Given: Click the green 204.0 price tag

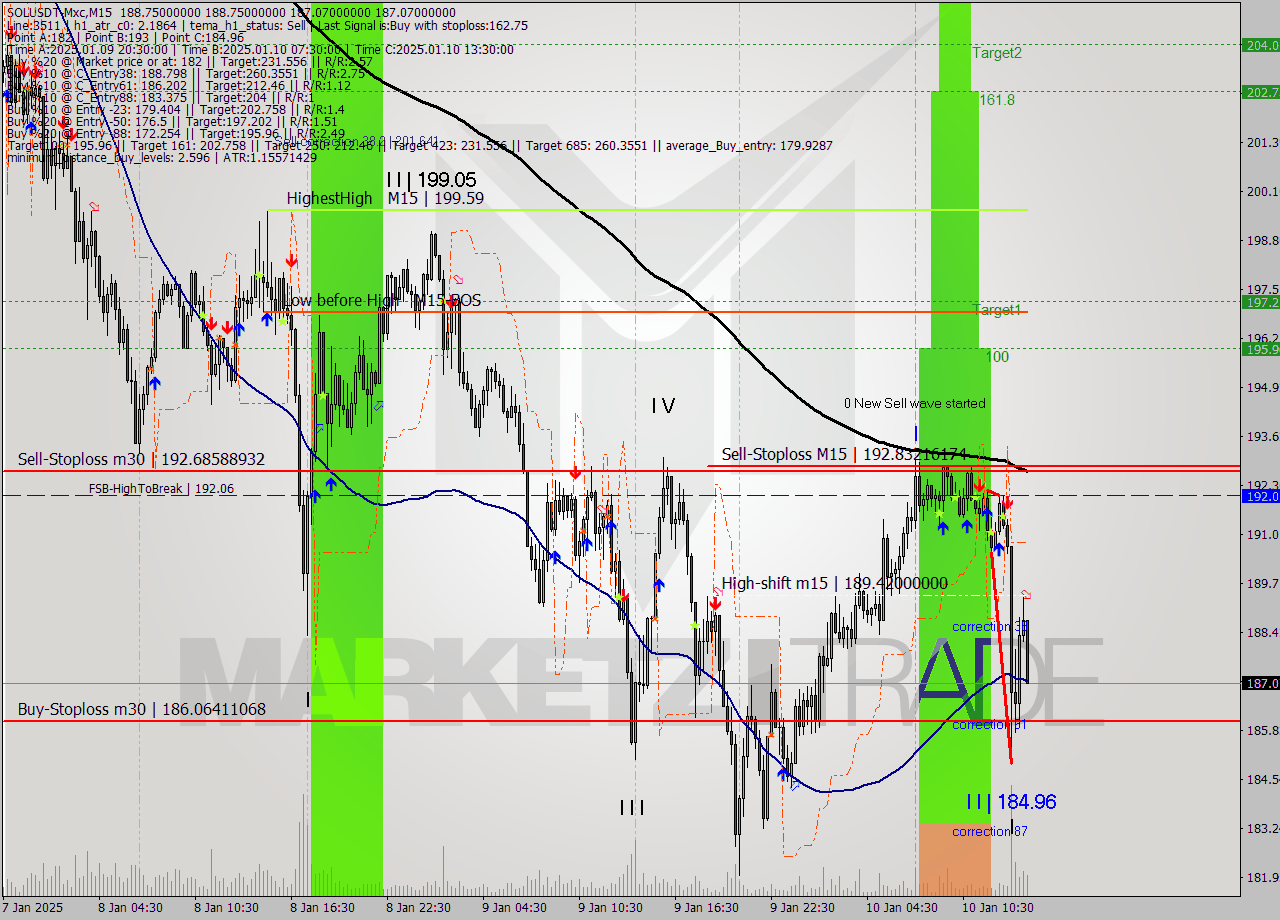Looking at the screenshot, I should point(1260,45).
